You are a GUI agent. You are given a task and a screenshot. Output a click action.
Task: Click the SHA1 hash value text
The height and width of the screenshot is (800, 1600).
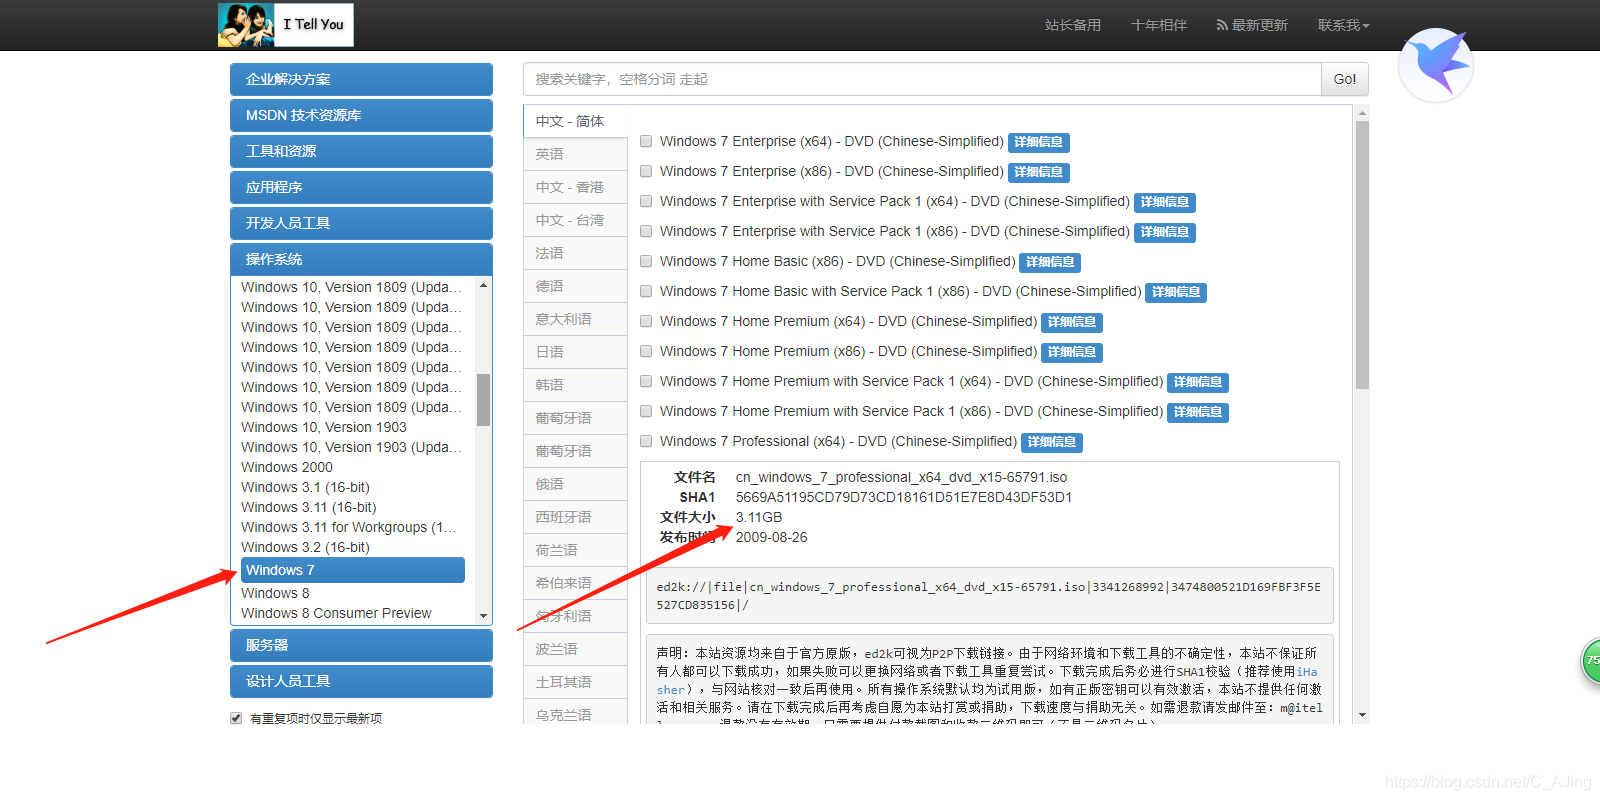tap(904, 497)
